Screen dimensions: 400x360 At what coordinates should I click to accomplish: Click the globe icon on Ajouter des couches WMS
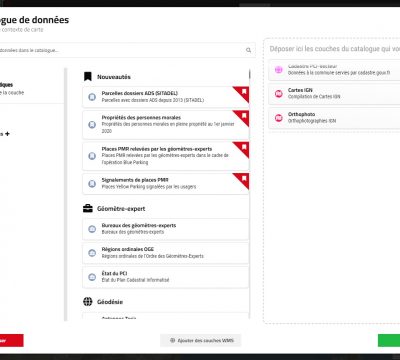172,340
